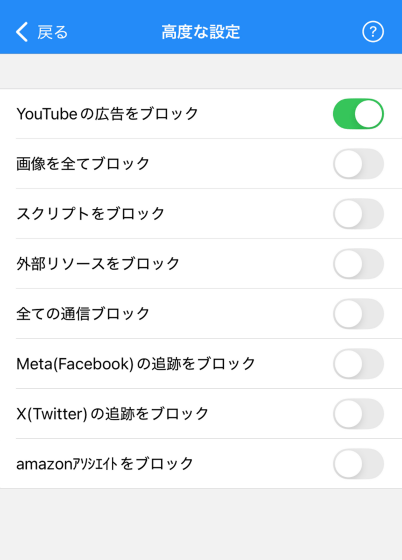Viewport: 402px width, 560px height.
Task: Choose the amazonアソシエイトをブロック label
Action: 105,464
